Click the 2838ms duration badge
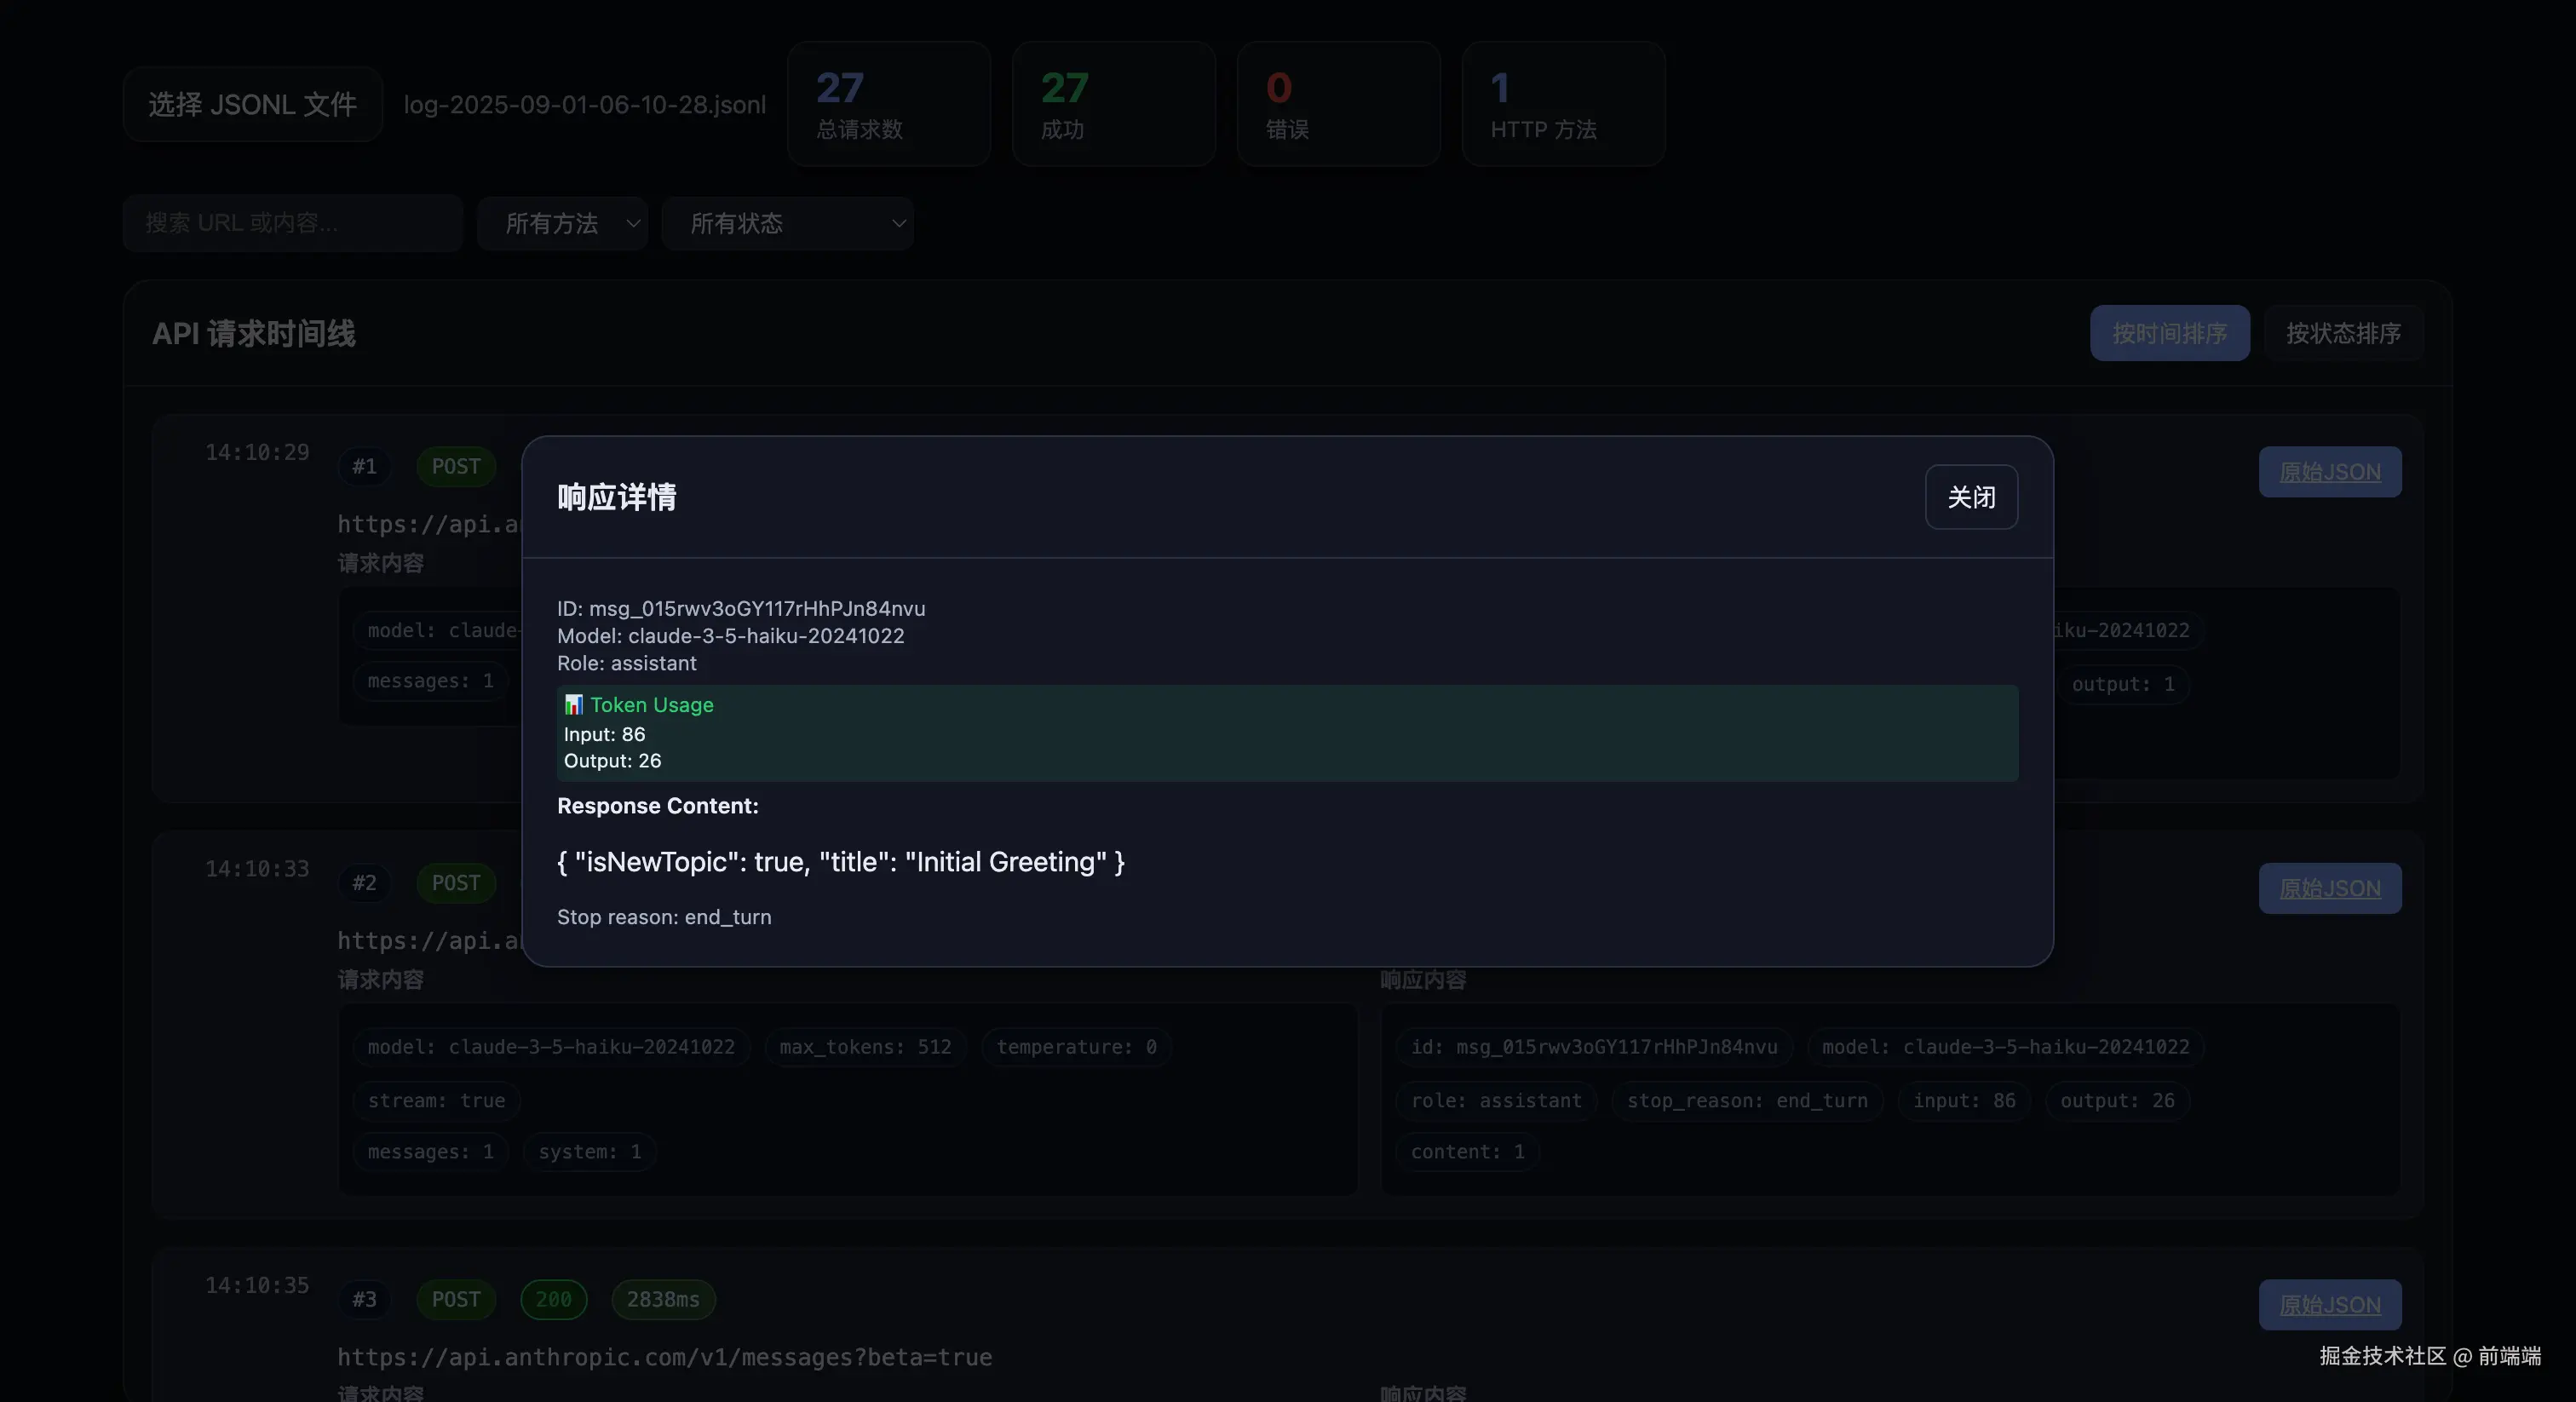The width and height of the screenshot is (2576, 1402). (x=663, y=1300)
